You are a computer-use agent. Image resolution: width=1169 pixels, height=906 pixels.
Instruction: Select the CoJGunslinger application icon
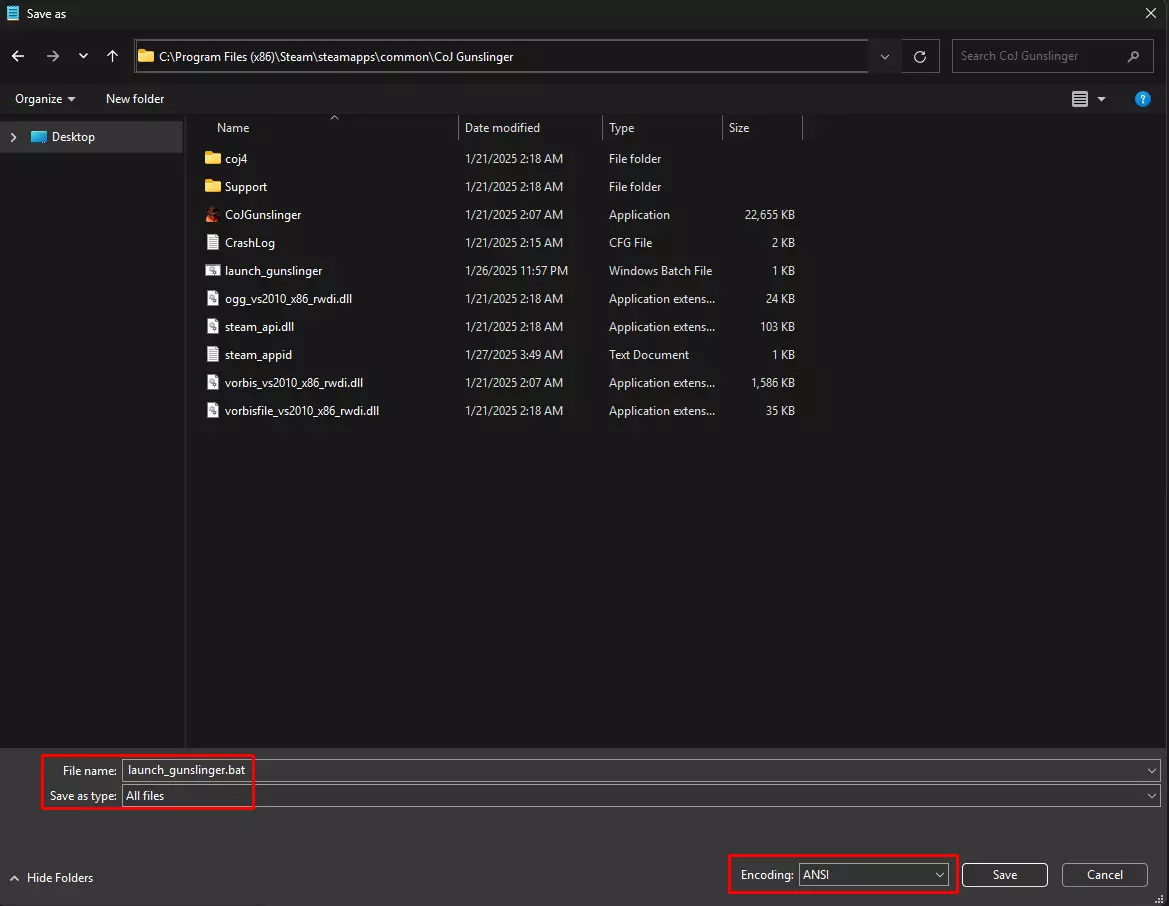click(x=212, y=215)
